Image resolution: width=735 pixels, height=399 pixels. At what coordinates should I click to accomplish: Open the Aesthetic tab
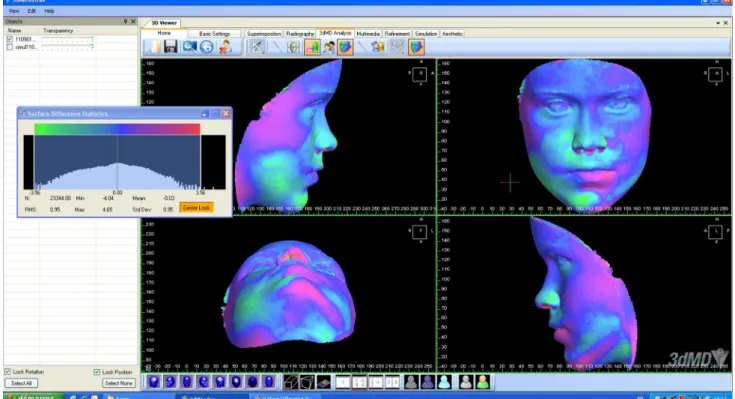452,34
